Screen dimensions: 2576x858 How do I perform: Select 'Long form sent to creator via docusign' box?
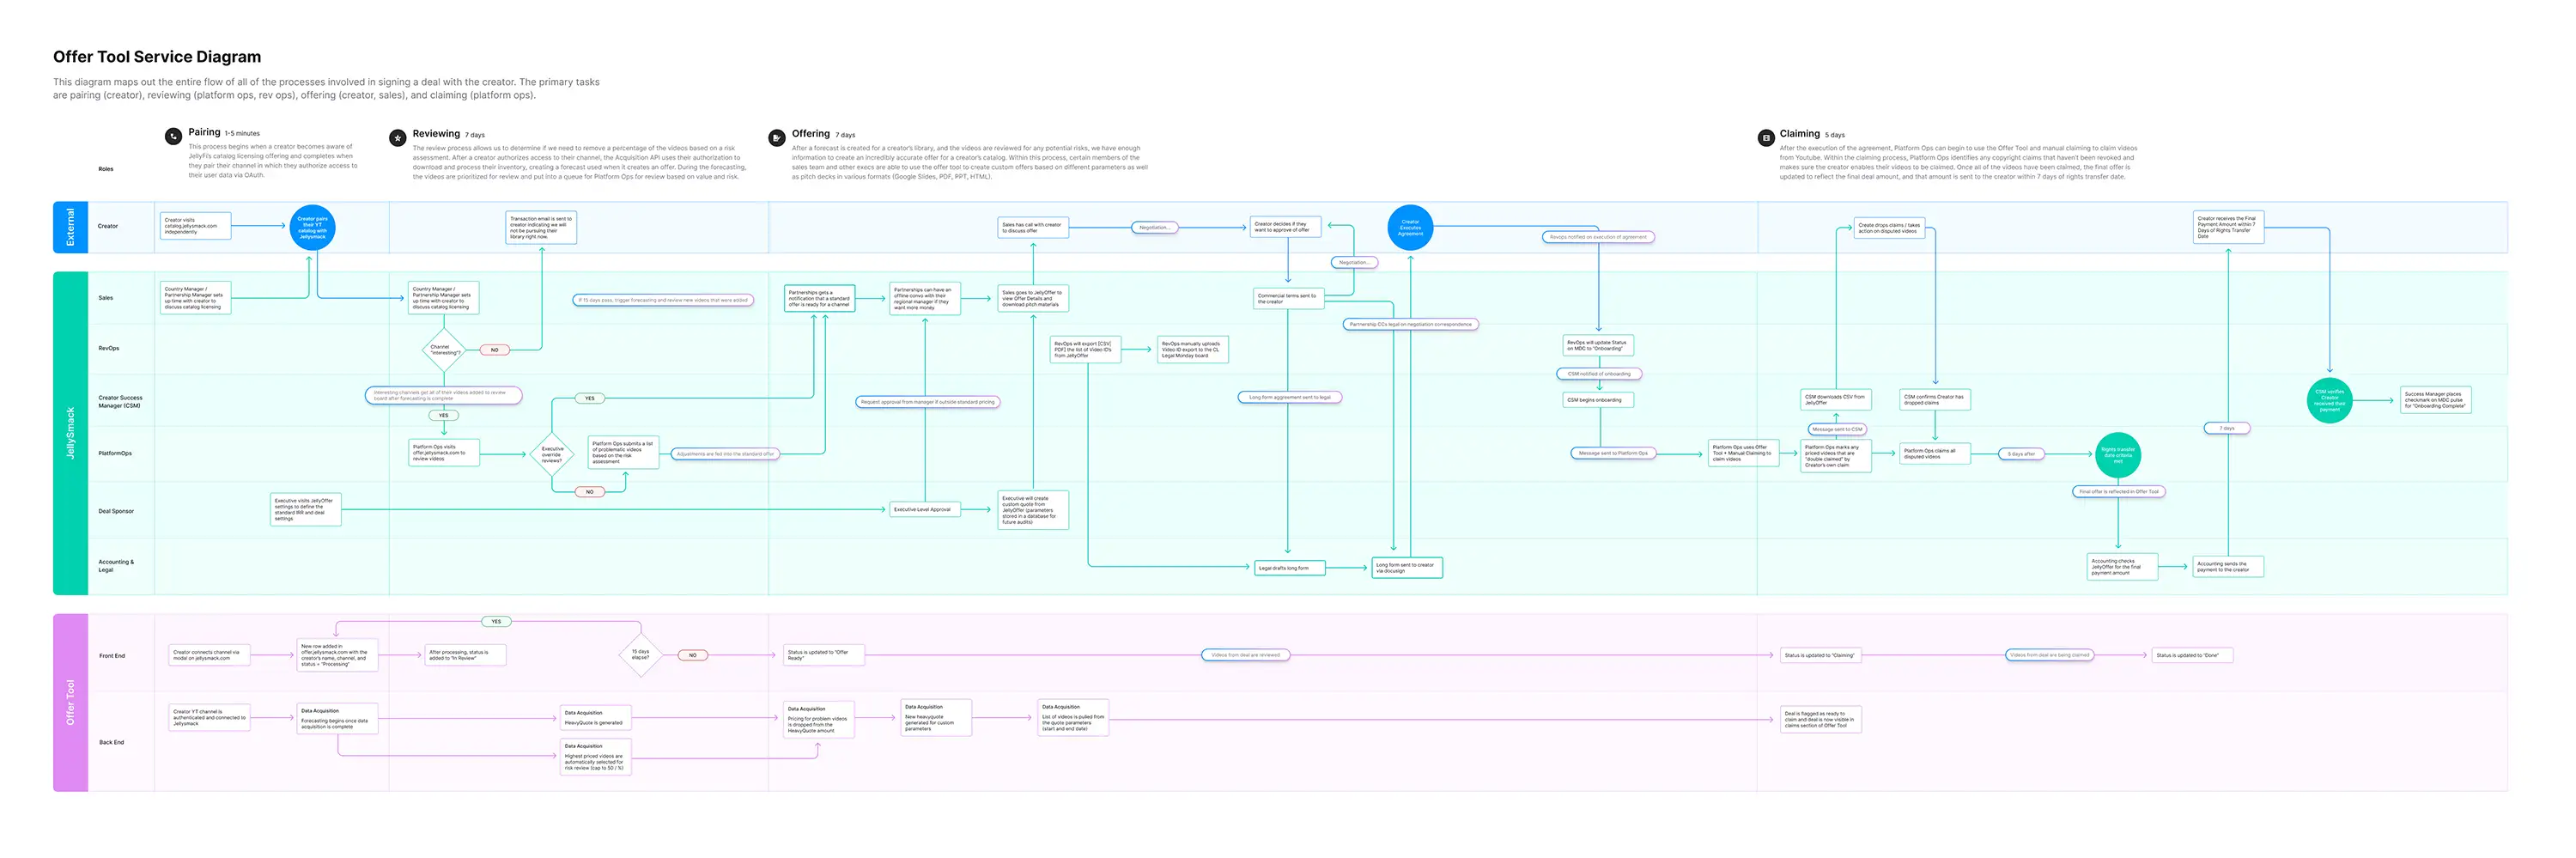pos(1406,568)
